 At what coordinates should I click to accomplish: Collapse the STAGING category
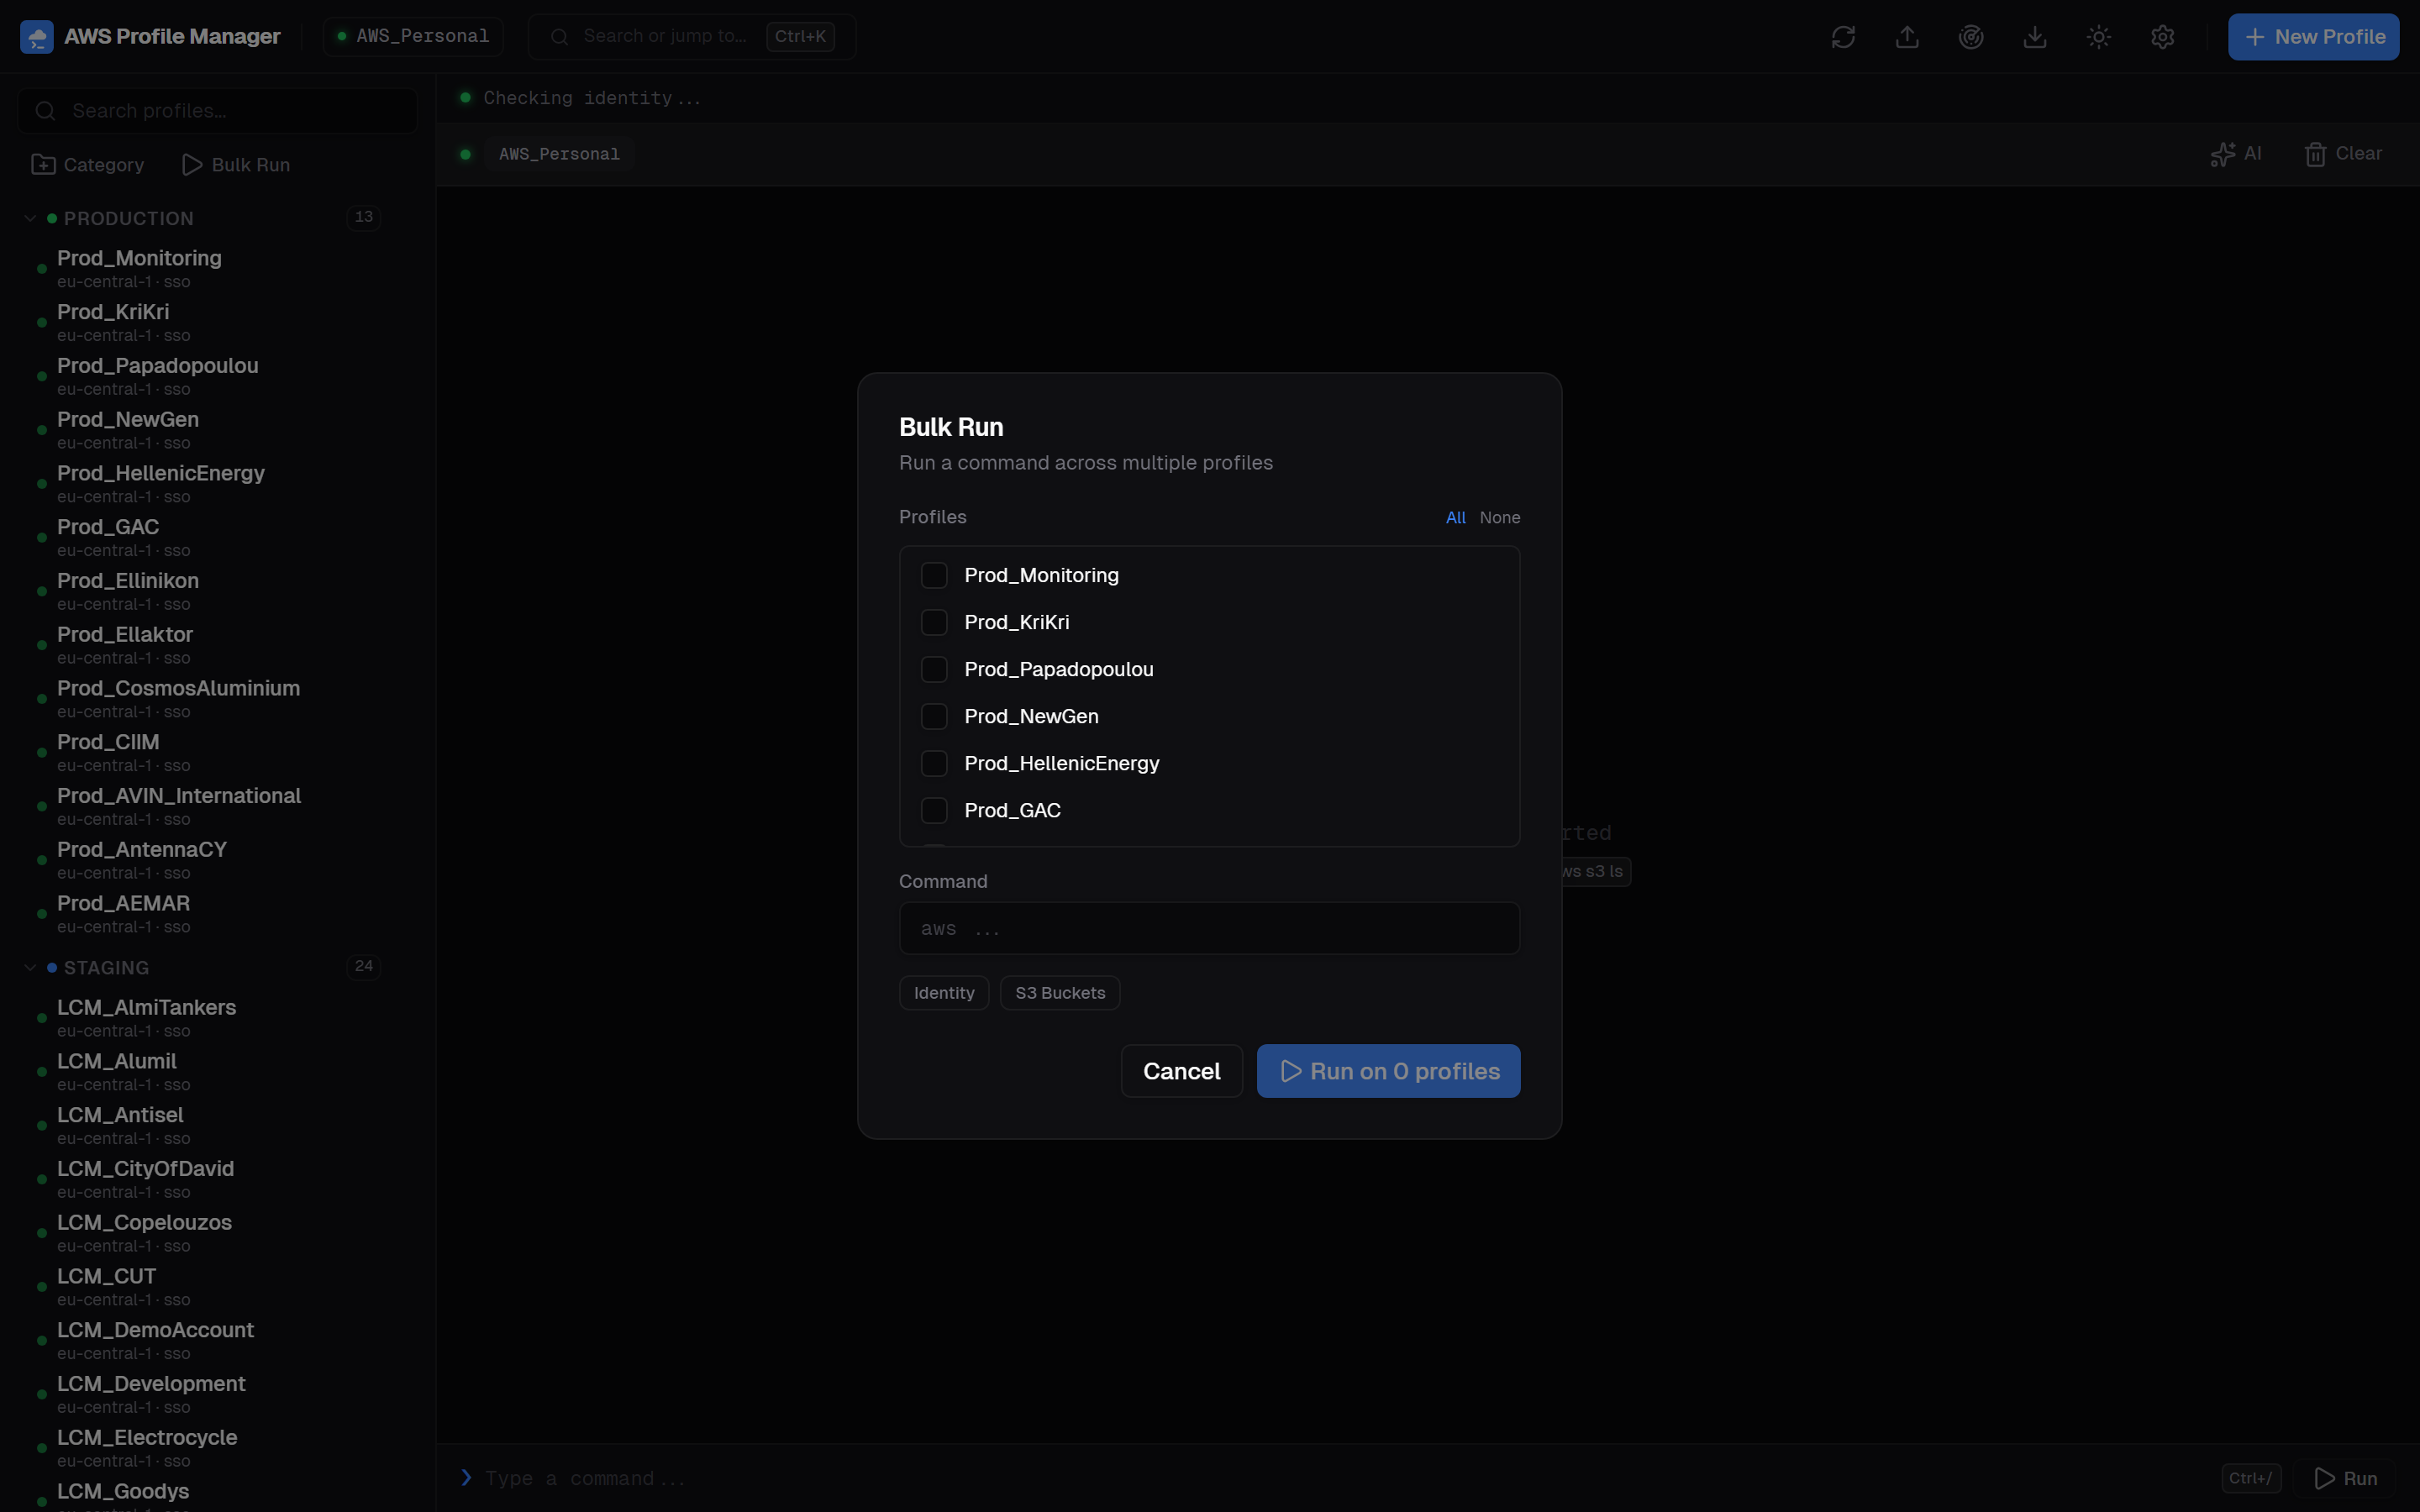click(x=30, y=967)
